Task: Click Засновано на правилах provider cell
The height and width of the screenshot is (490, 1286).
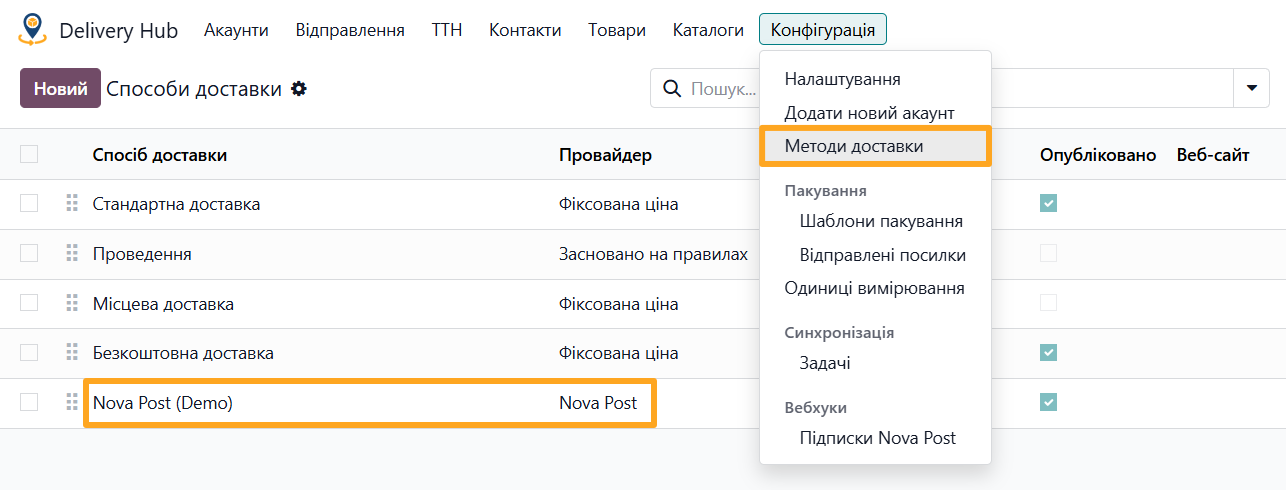Action: (x=653, y=254)
